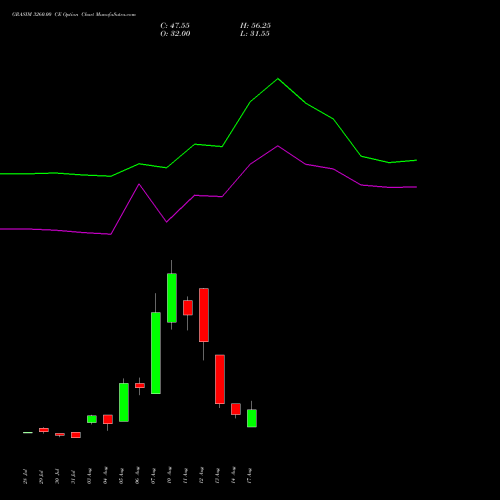This screenshot has width=500, height=500.
Task: Click the GRASIM CE Option chart title
Action: pos(74,15)
